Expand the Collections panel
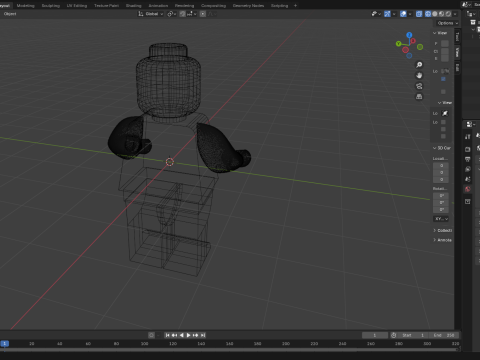480x360 pixels. (x=442, y=230)
